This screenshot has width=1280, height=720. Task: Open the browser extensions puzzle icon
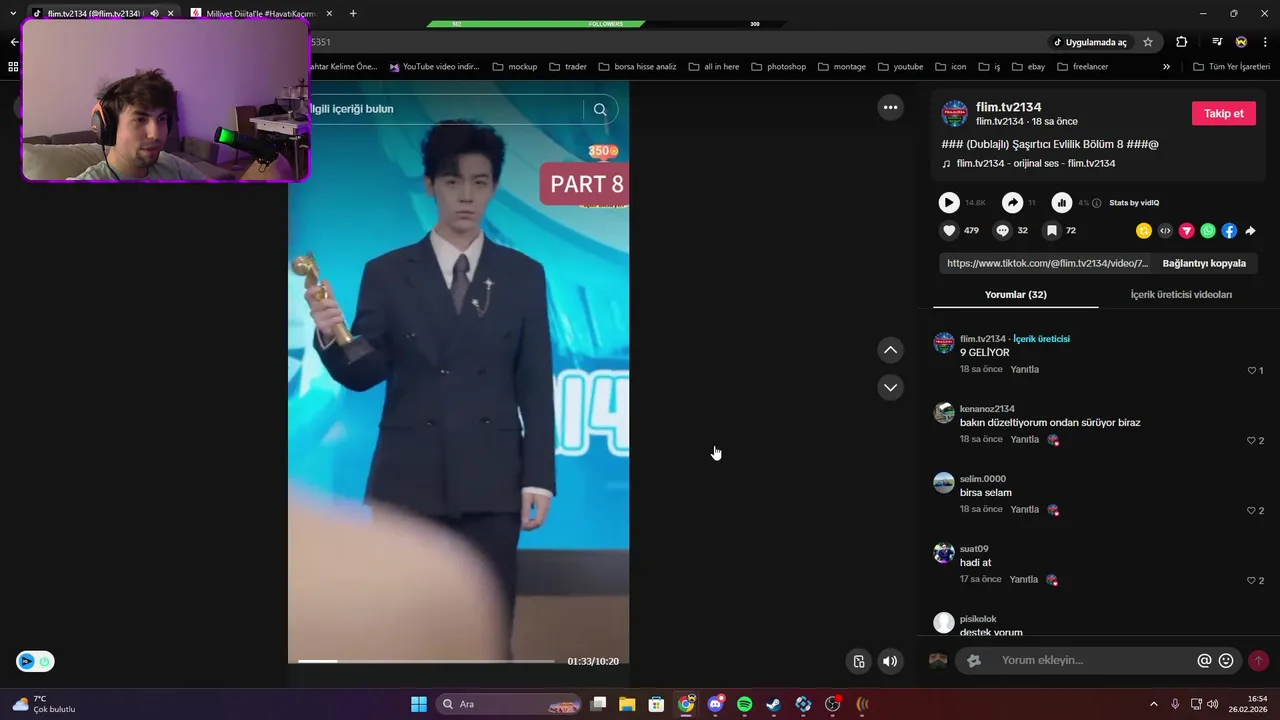(1182, 42)
